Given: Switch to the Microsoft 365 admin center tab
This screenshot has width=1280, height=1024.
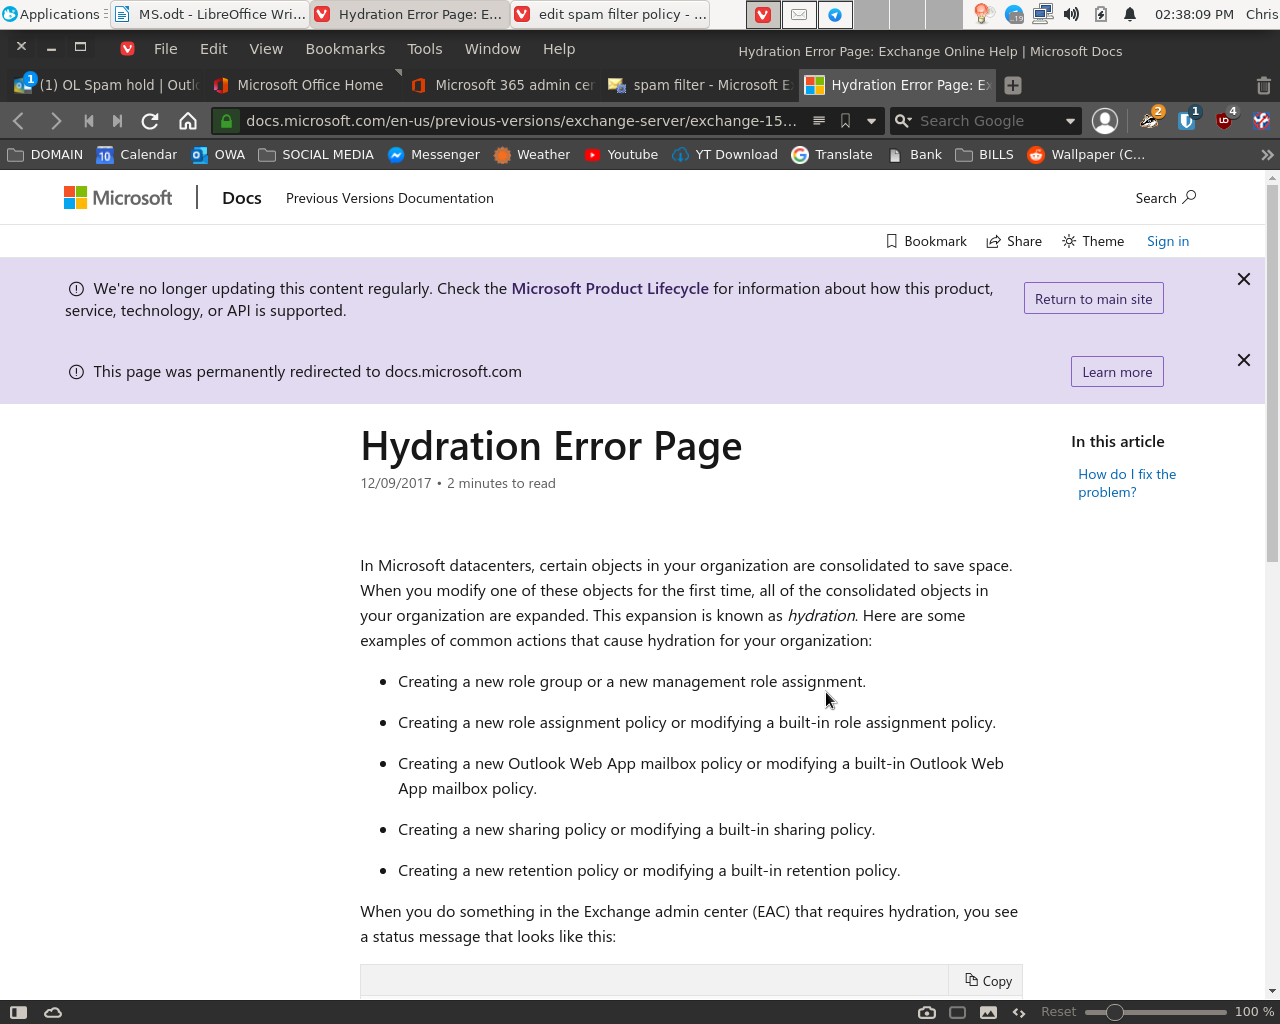Looking at the screenshot, I should (502, 85).
